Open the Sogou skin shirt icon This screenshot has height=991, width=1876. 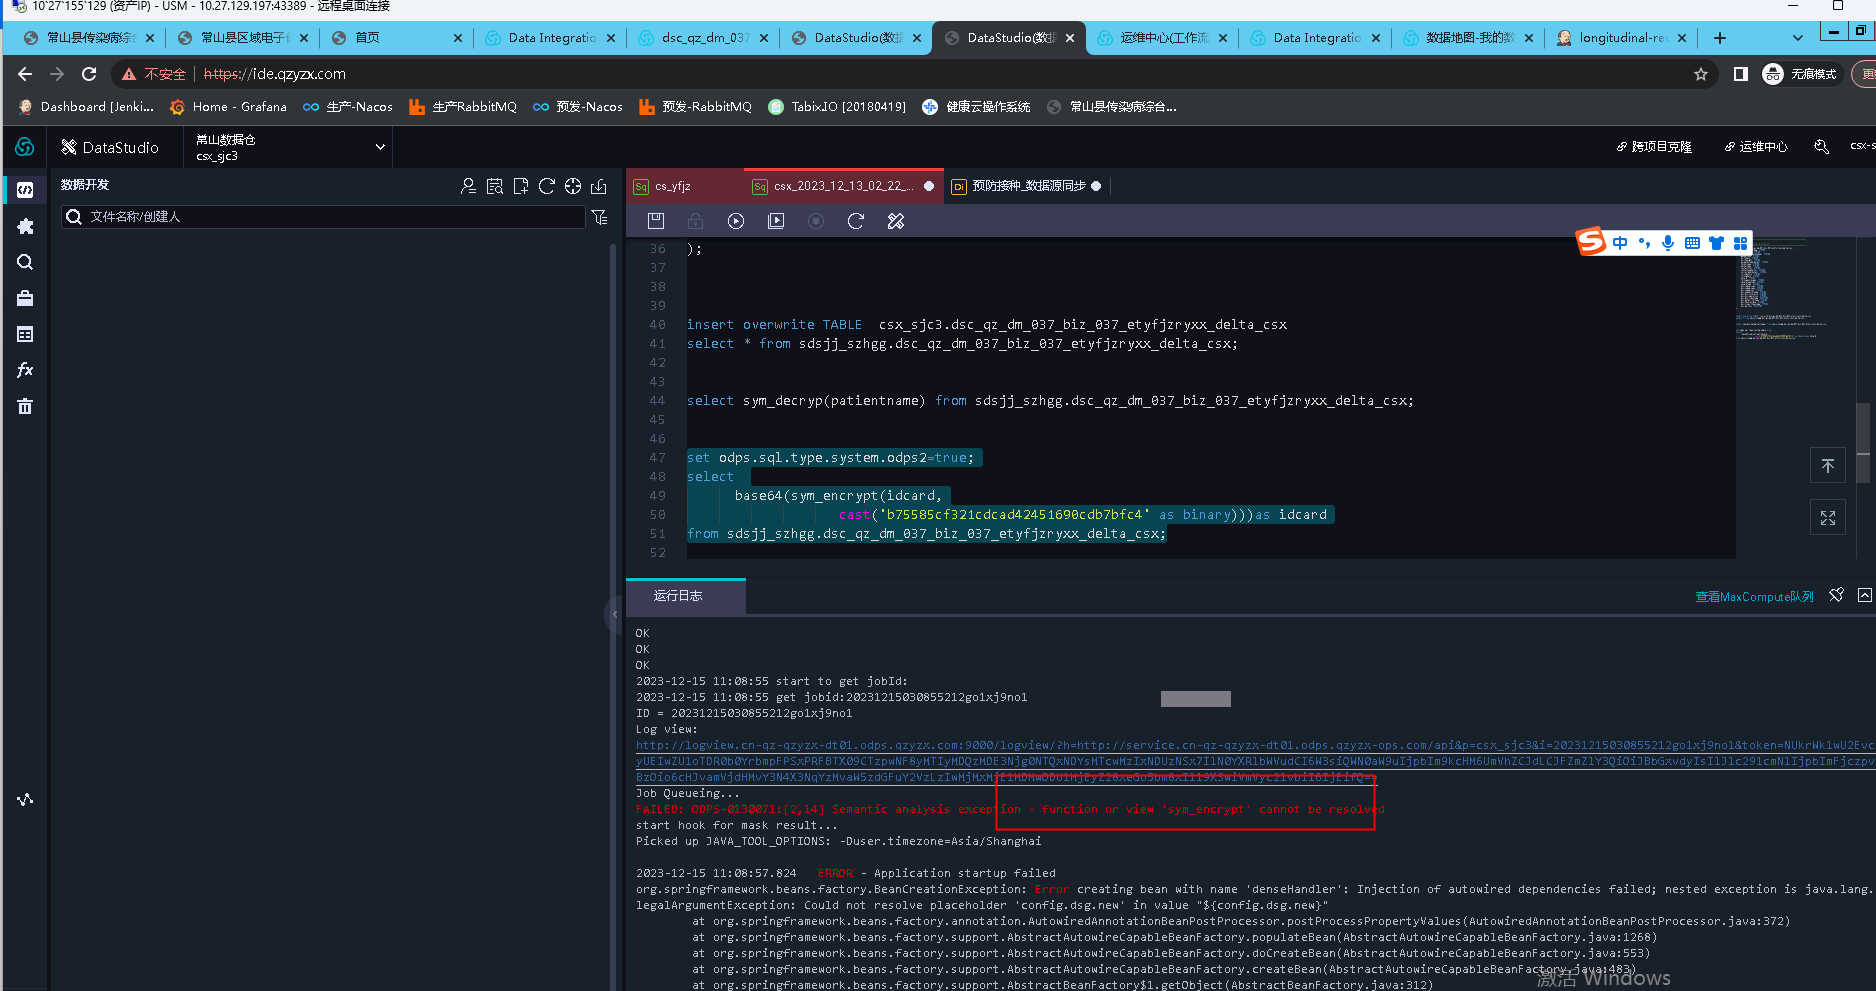point(1716,243)
